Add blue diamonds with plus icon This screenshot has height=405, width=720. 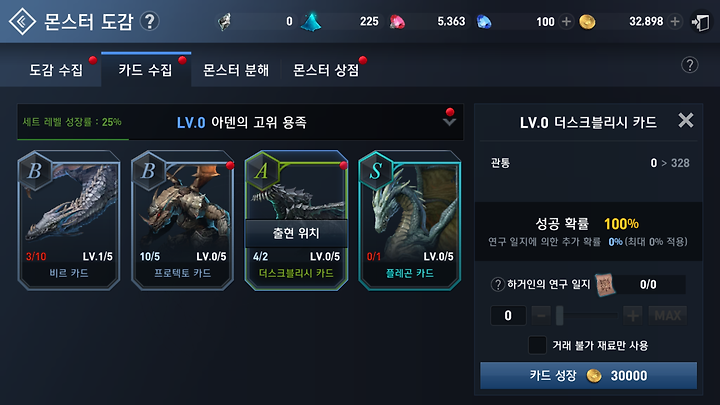coord(567,22)
